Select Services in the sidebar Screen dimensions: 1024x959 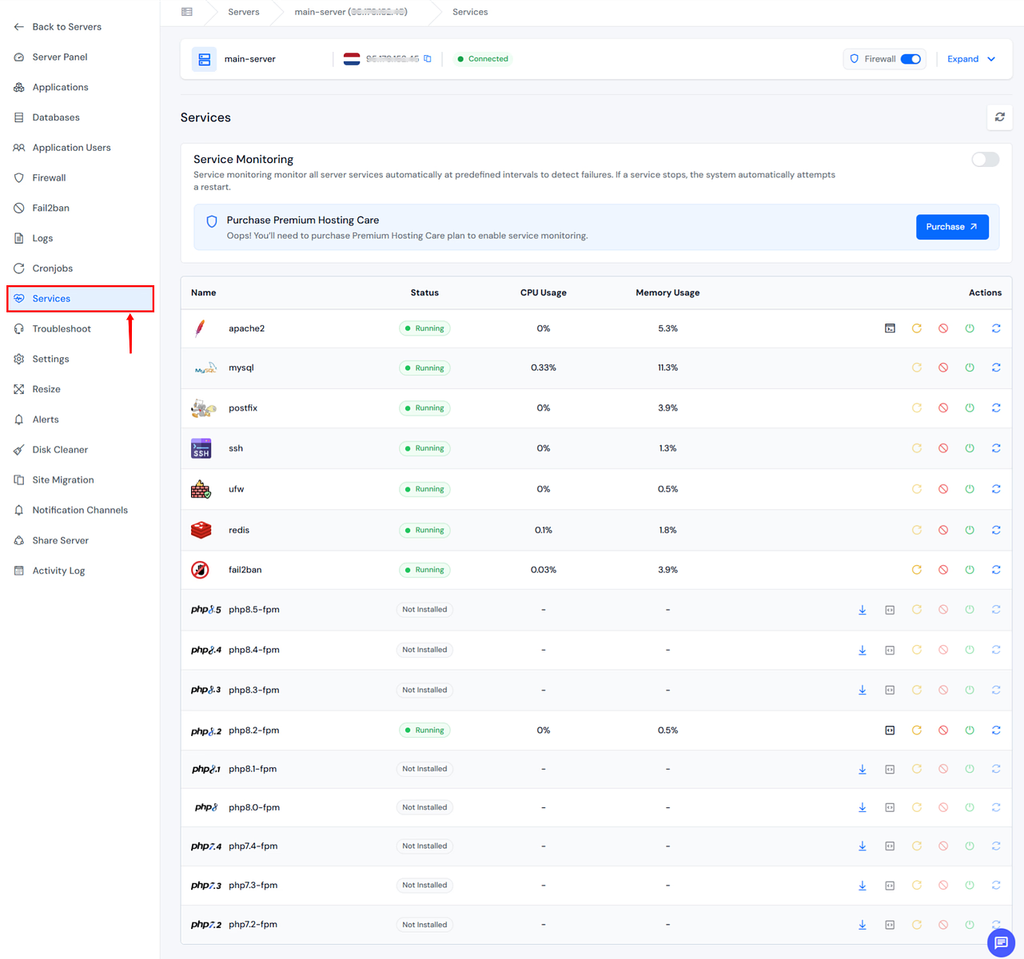pos(80,299)
